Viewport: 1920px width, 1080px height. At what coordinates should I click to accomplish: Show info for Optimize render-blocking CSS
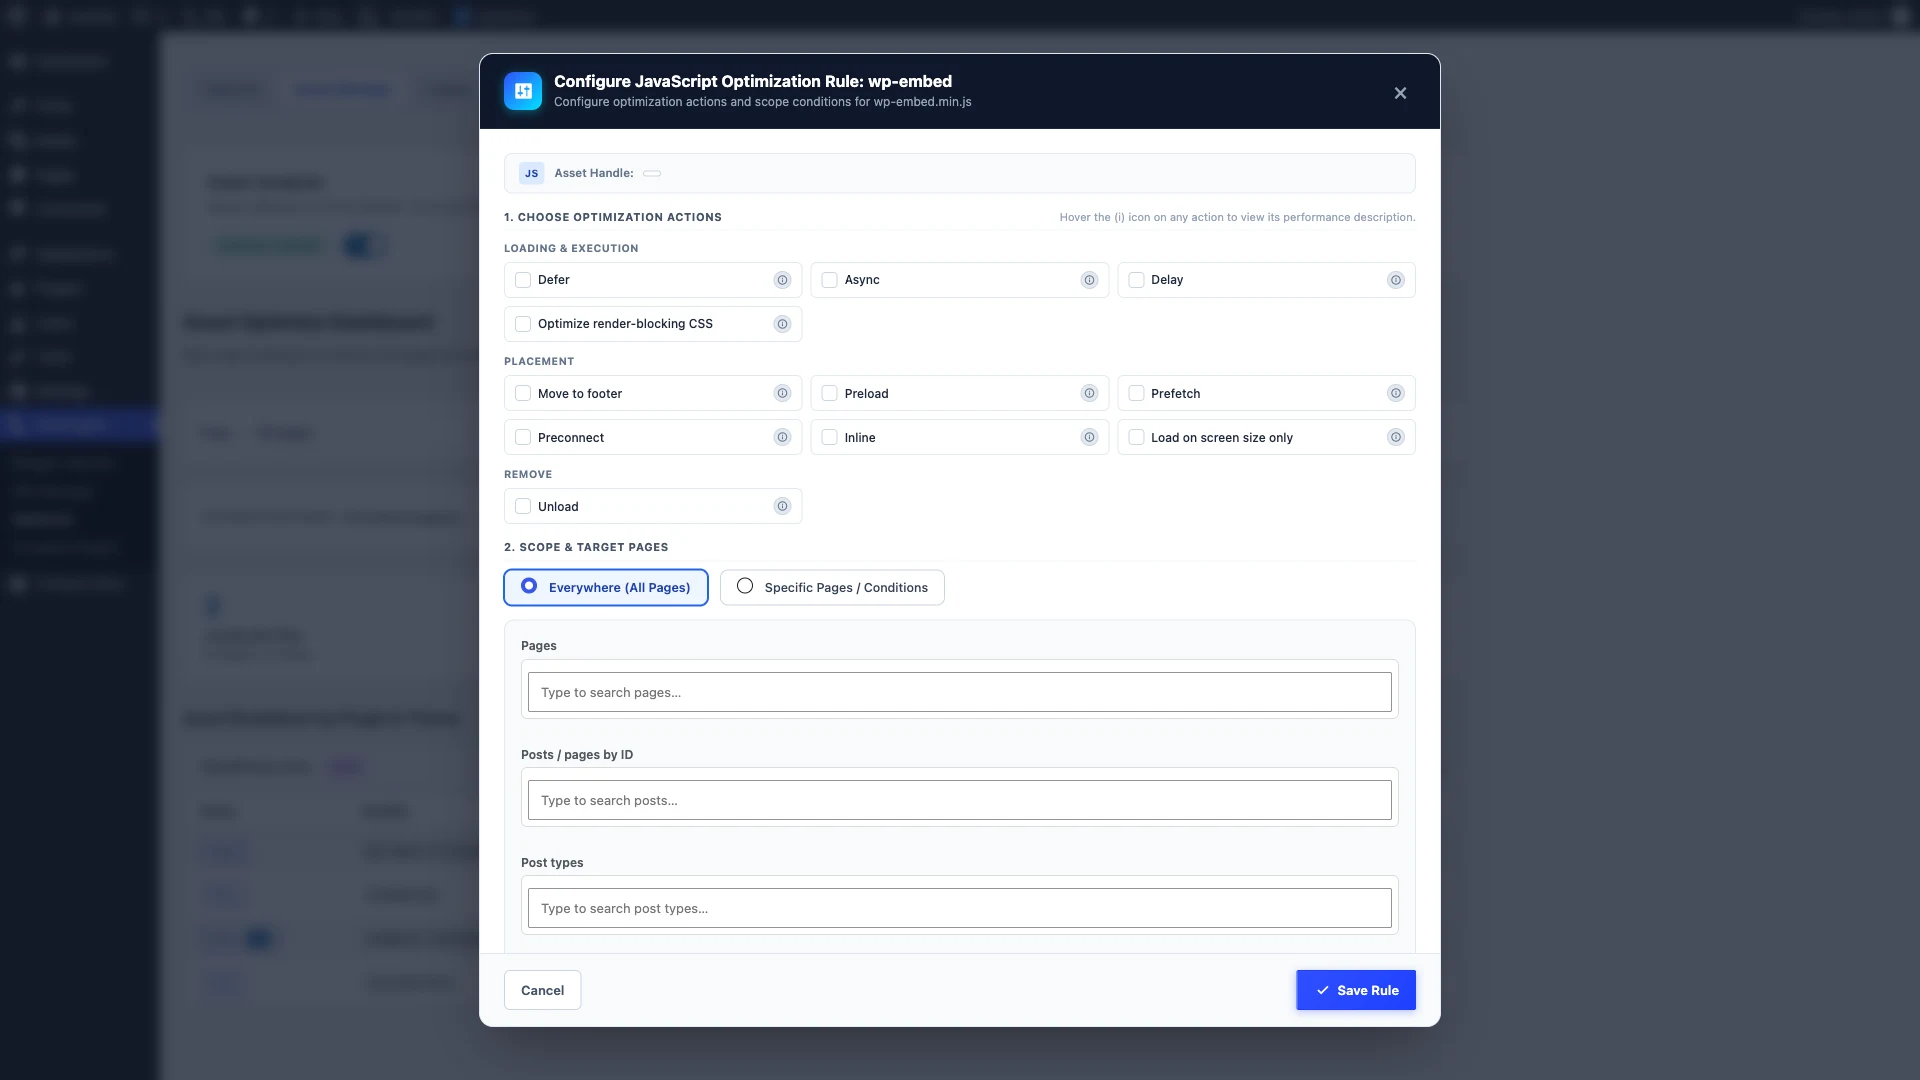coord(782,324)
